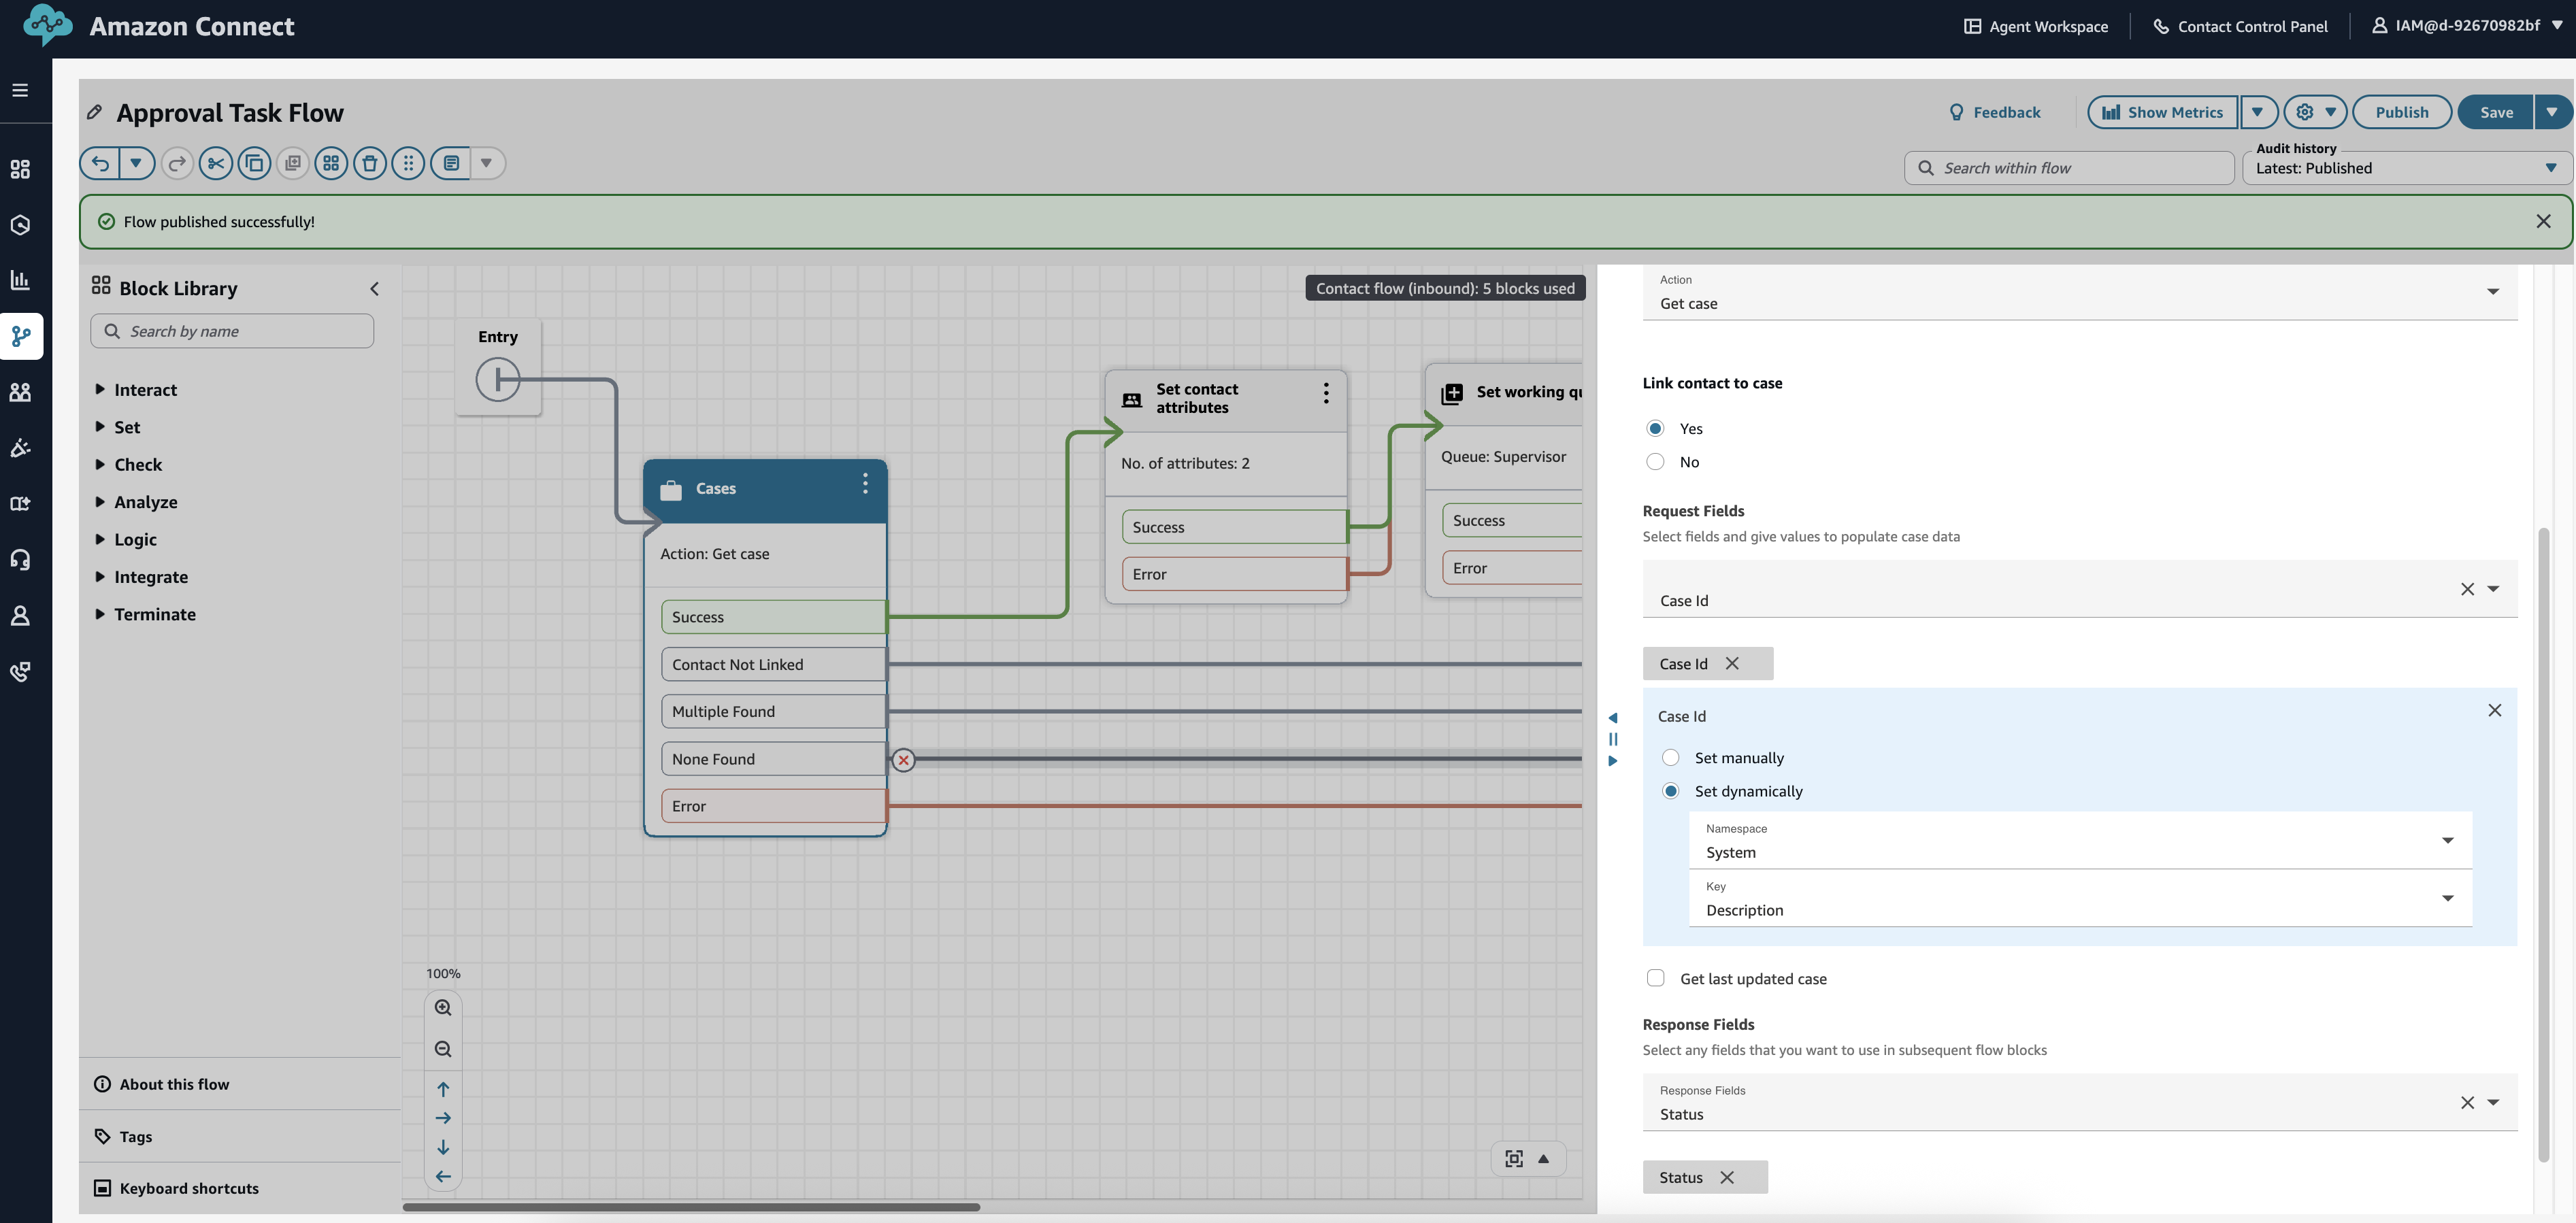Viewport: 2576px width, 1223px height.
Task: Click the Show Metrics icon button
Action: (2163, 112)
